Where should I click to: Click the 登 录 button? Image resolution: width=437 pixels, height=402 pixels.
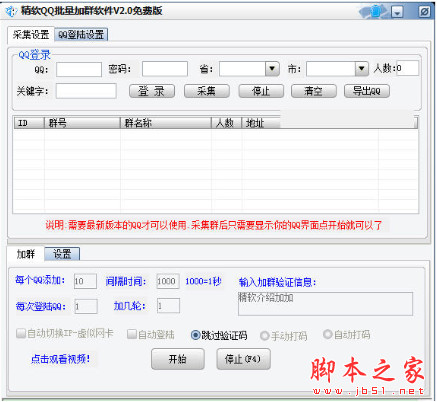pyautogui.click(x=152, y=91)
